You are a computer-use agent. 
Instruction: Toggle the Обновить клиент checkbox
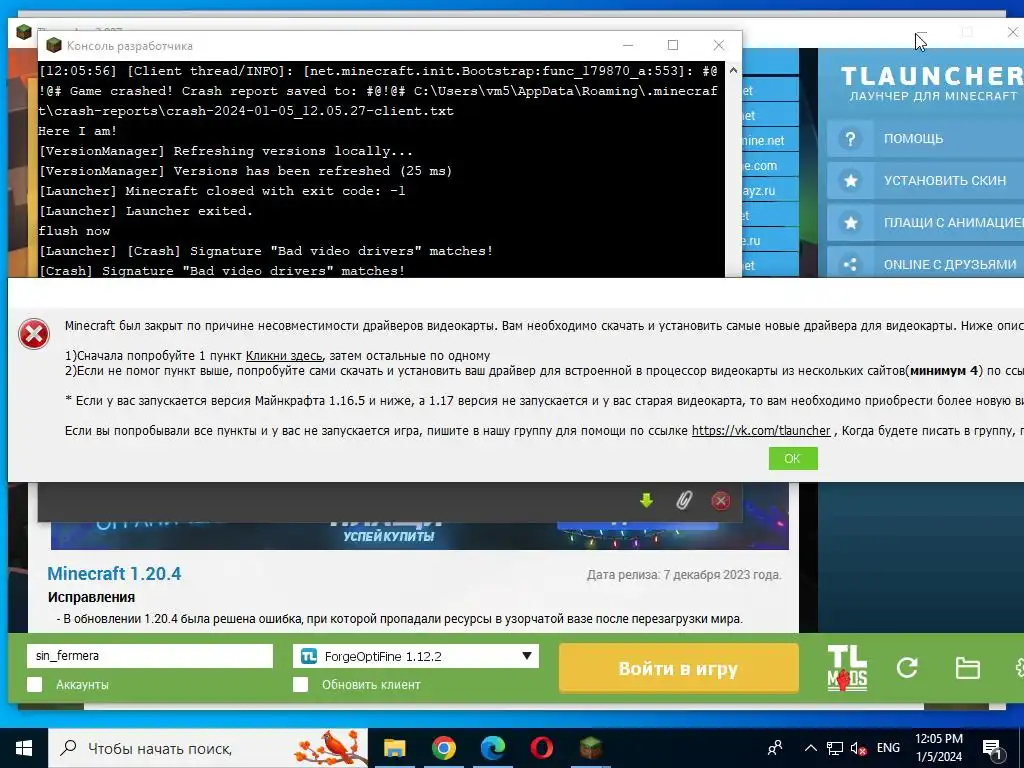click(300, 684)
